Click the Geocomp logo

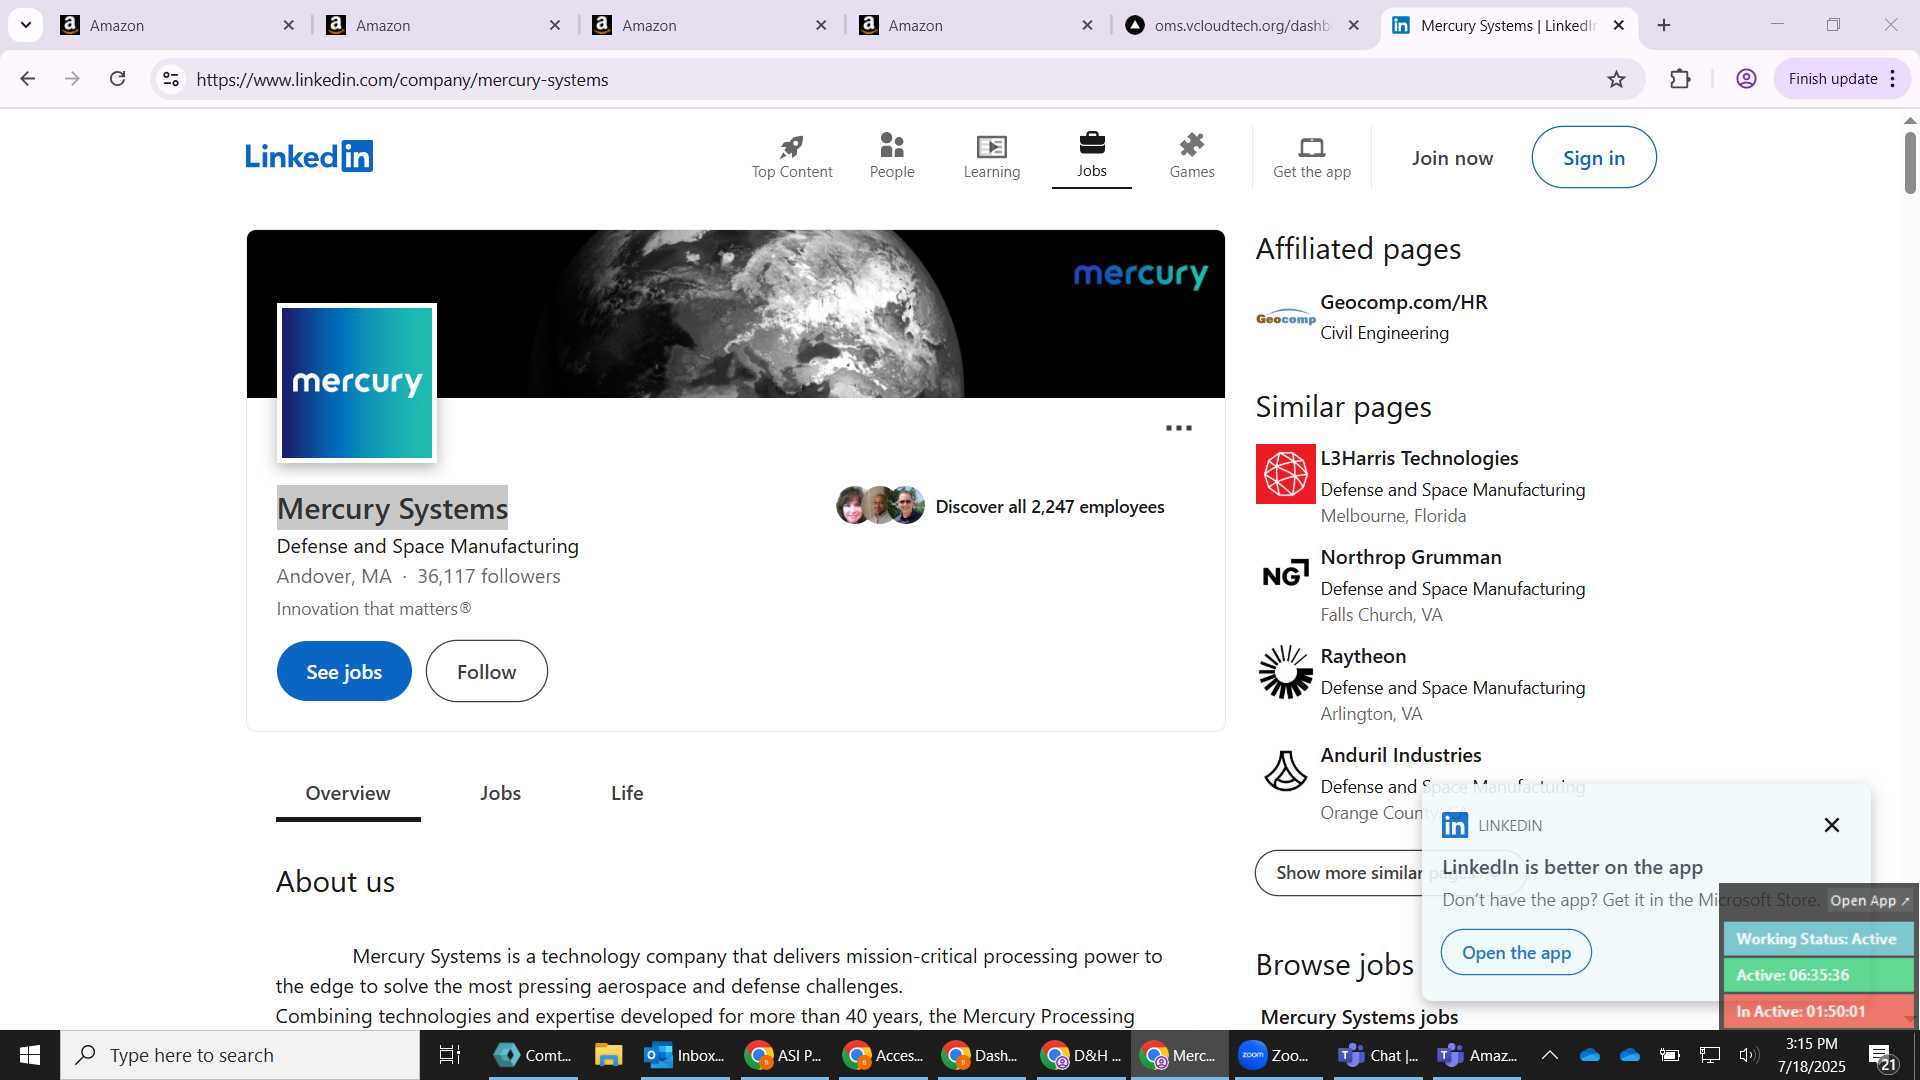[x=1286, y=318]
